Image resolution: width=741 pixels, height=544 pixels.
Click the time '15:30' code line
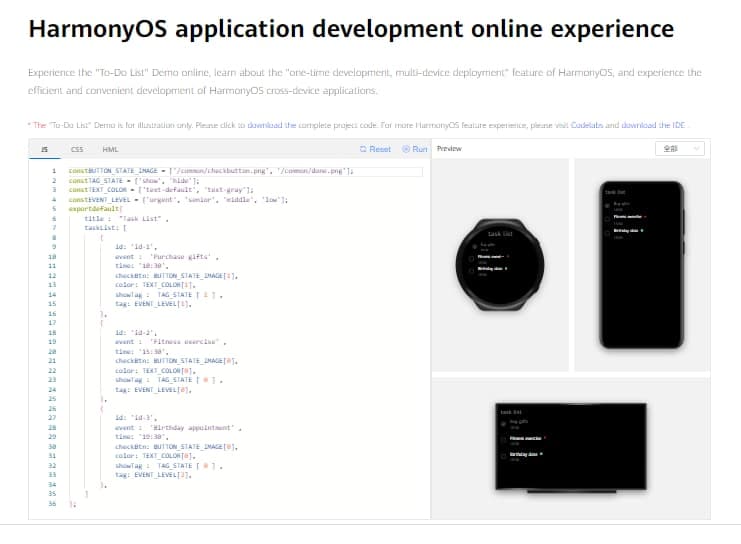142,352
